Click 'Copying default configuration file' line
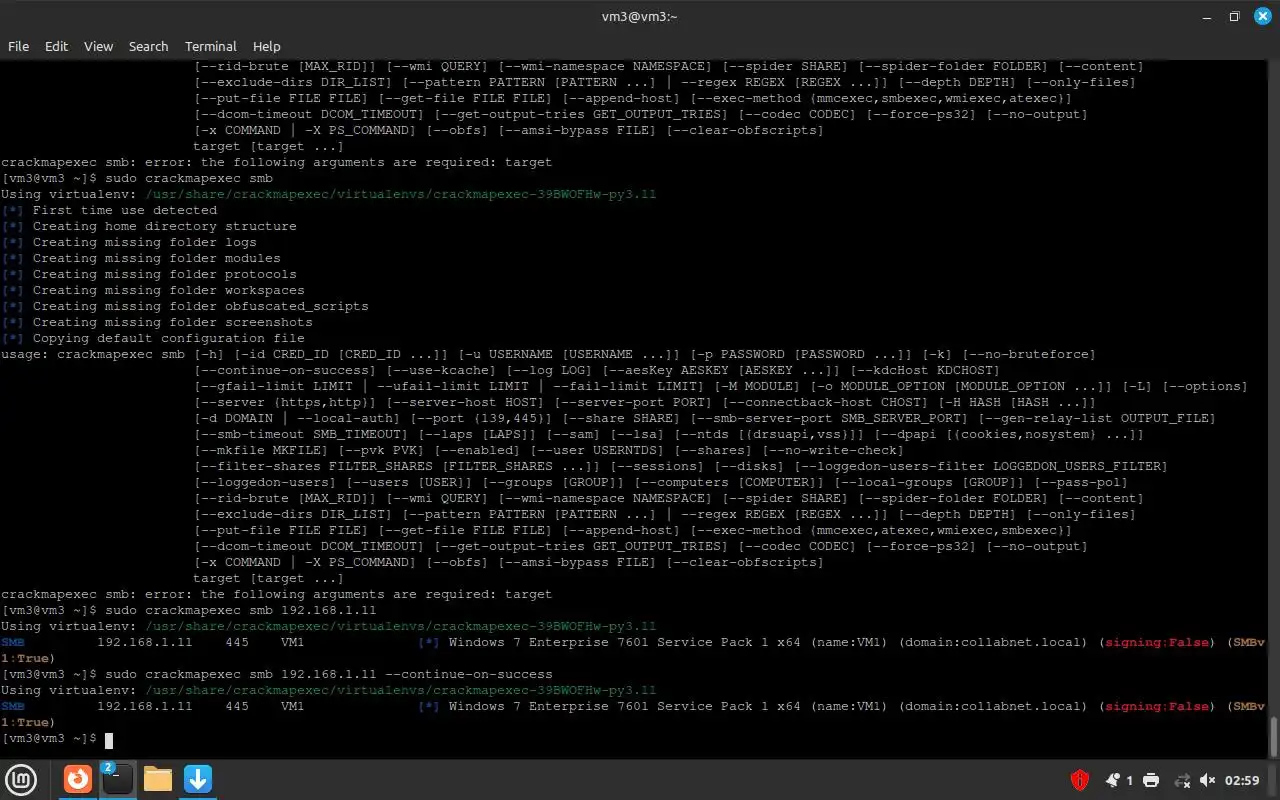1280x800 pixels. [169, 338]
